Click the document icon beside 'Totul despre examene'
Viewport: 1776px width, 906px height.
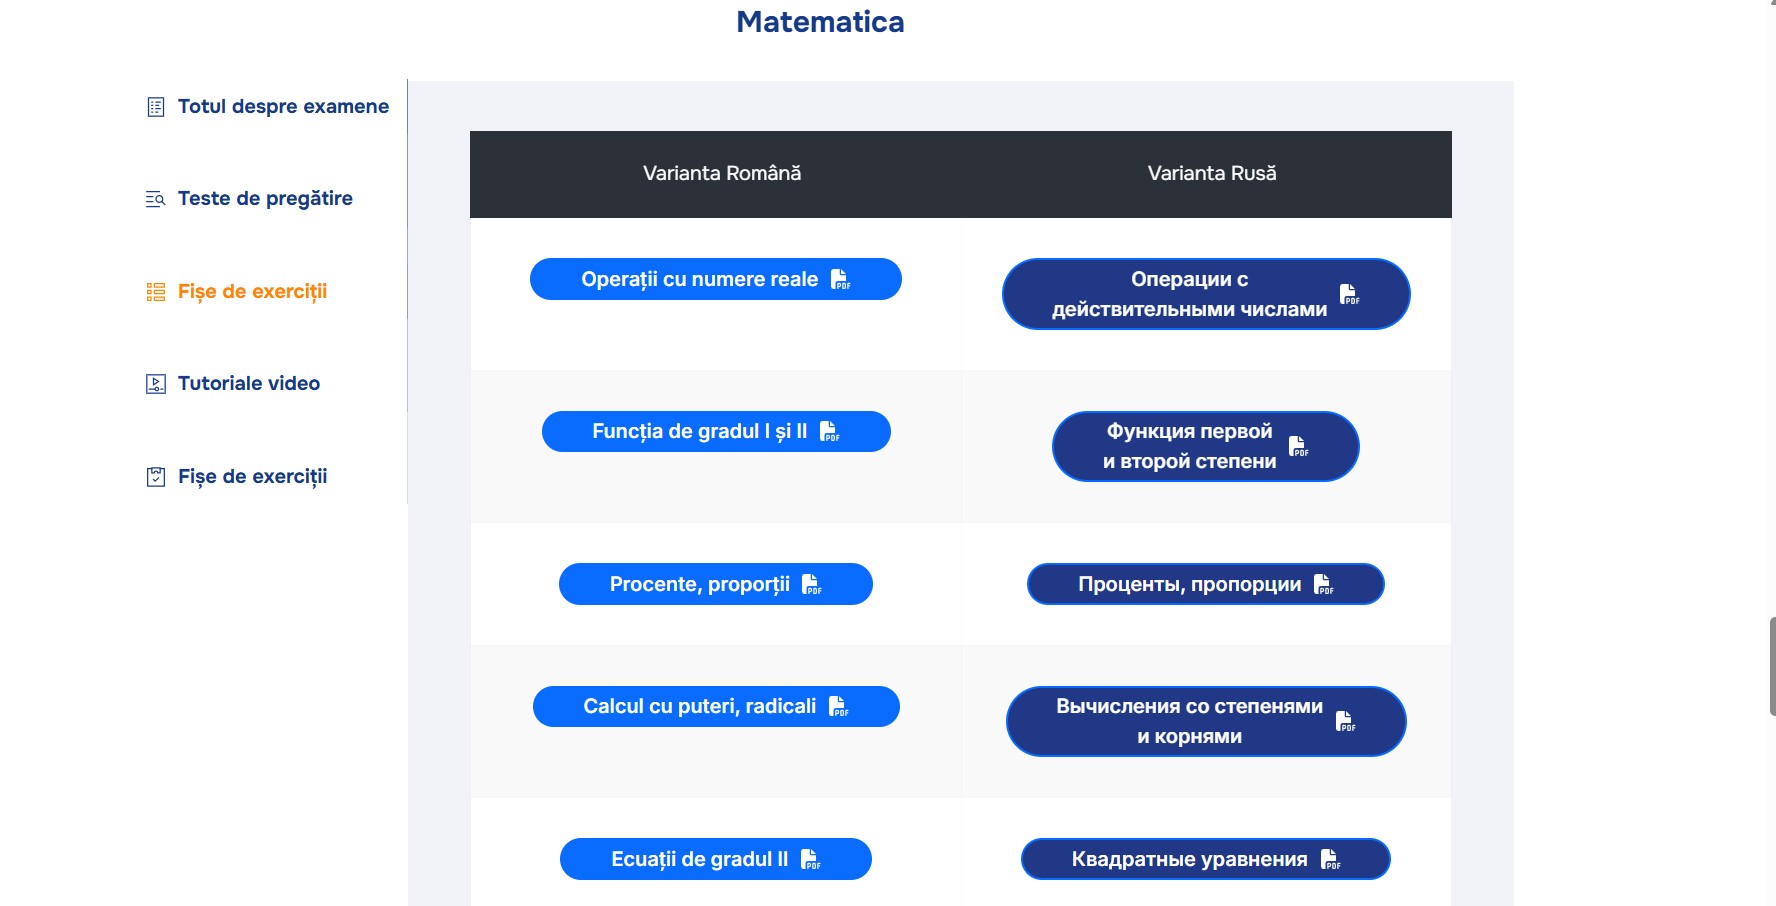155,106
